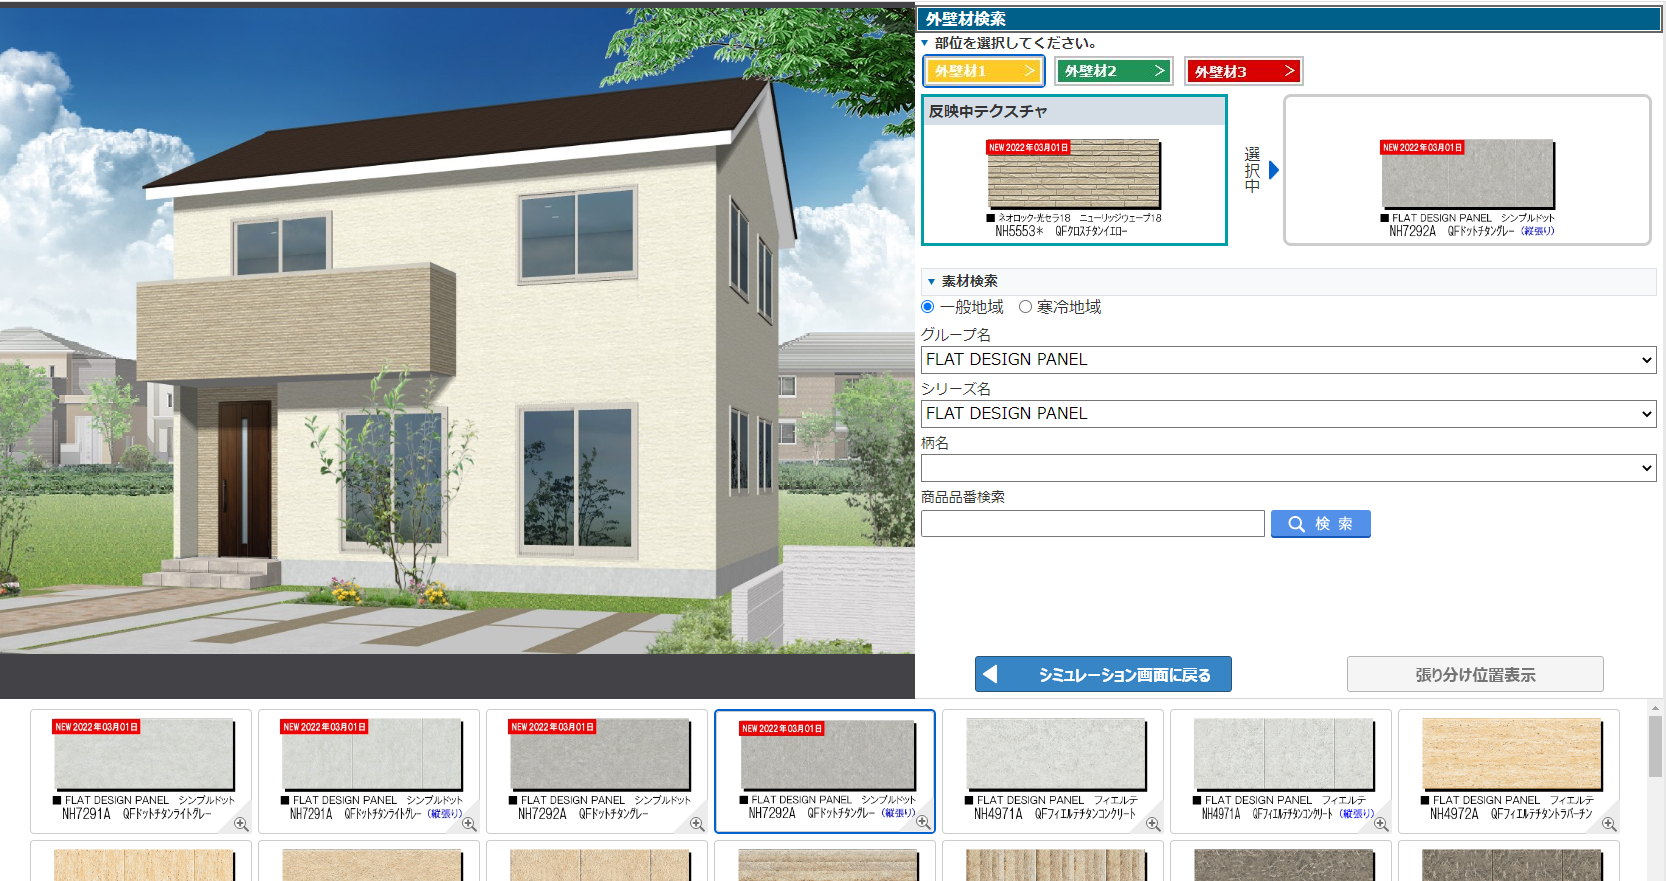Click the blue 選択中 arrow indicator
This screenshot has height=881, width=1666.
click(1273, 170)
